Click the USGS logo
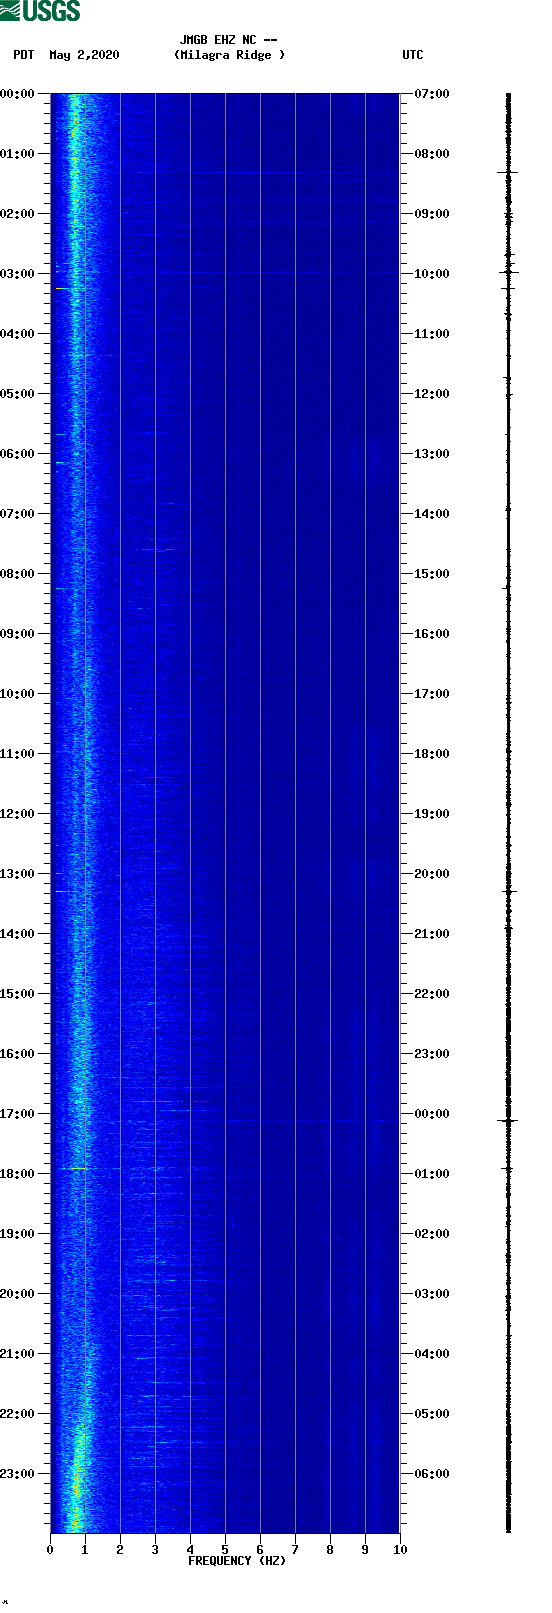Screen dimensions: 552x1613 [40, 11]
